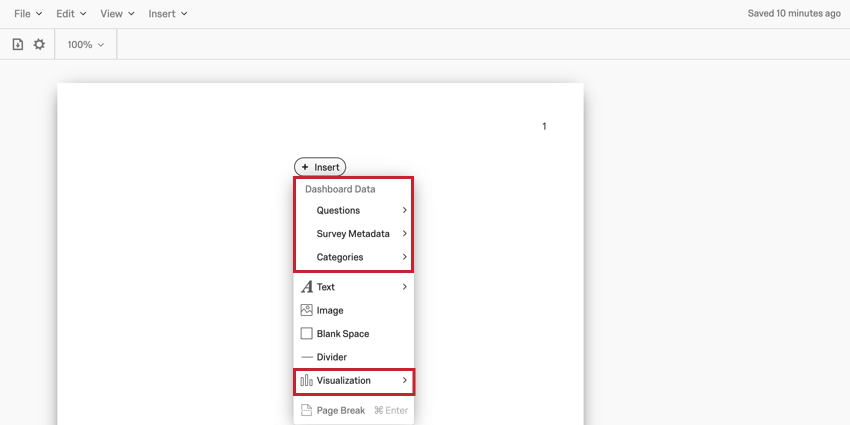Click the export/download report icon
The height and width of the screenshot is (425, 850).
click(x=18, y=44)
